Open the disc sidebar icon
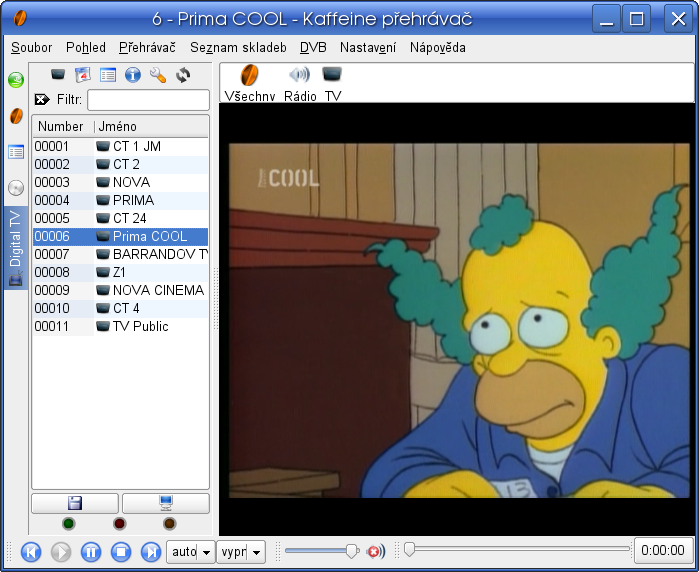699x572 pixels. 16,188
